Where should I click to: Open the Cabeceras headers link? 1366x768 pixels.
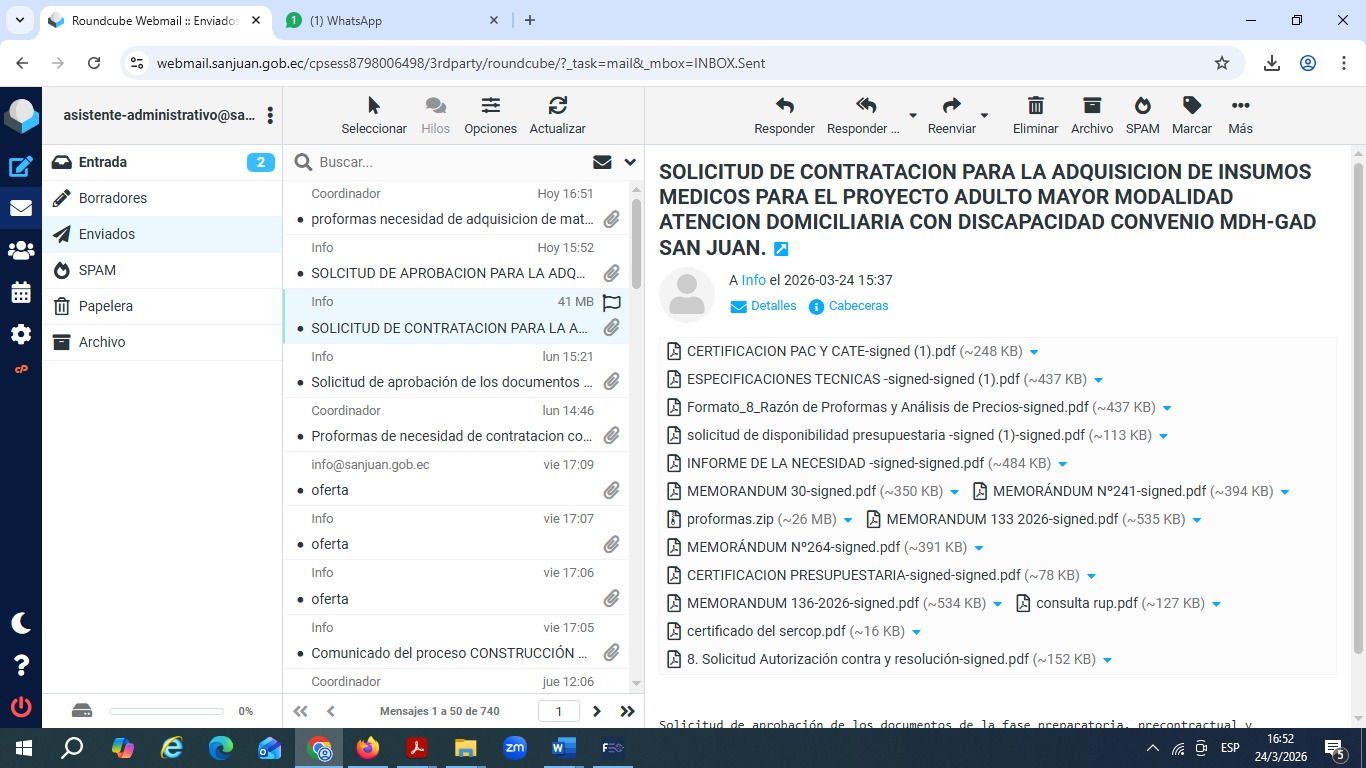click(858, 306)
